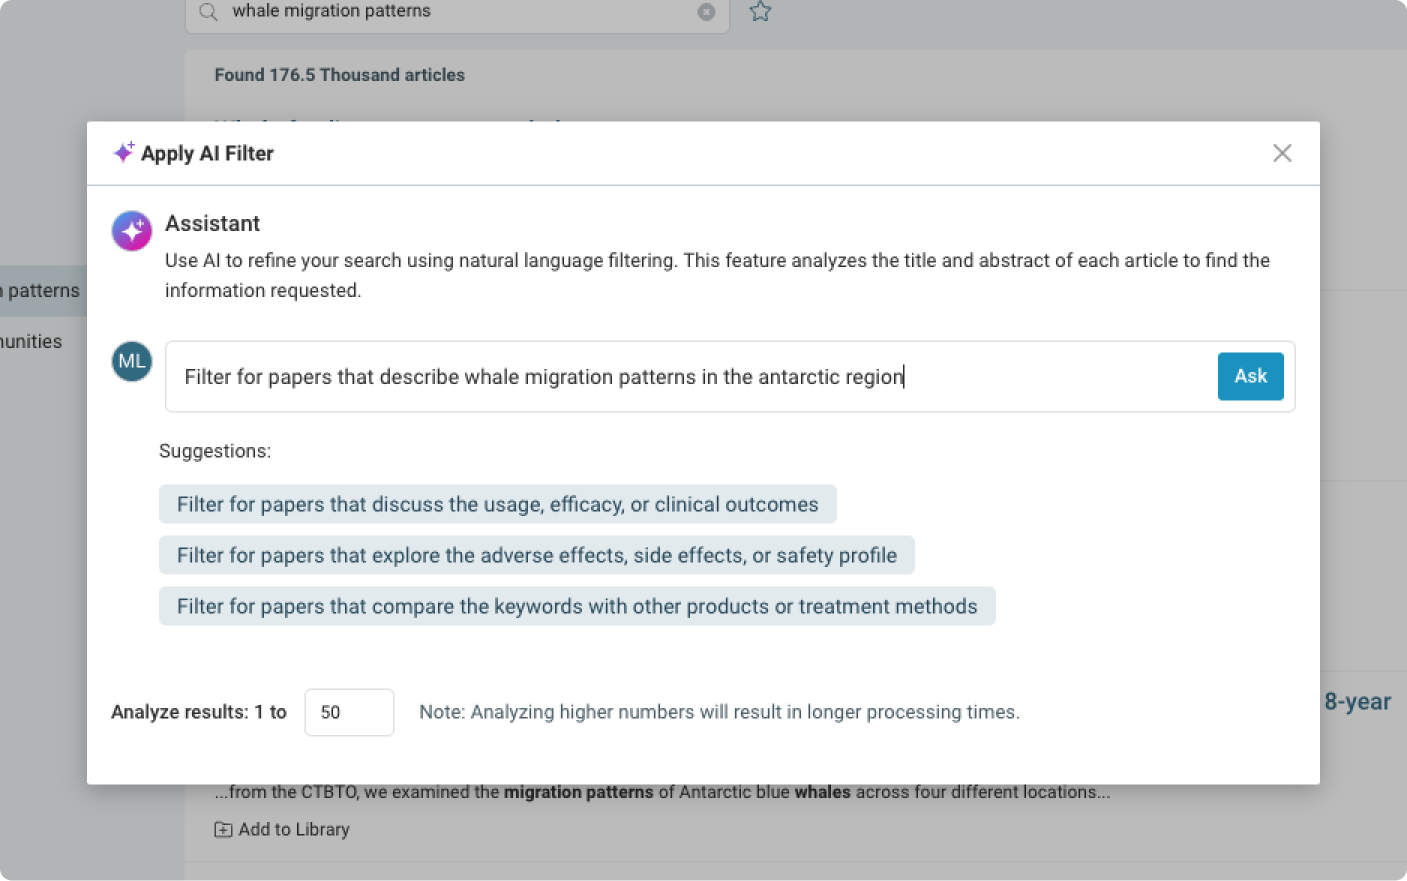Click the Antarctic blue whales result snippet
The image size is (1407, 881).
point(662,792)
